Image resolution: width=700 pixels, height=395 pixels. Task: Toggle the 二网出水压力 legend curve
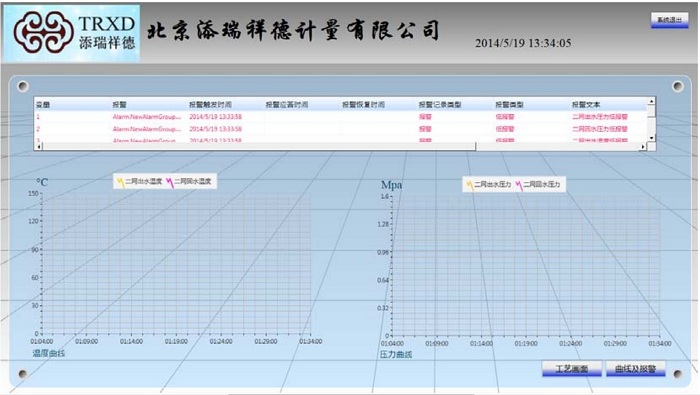pos(488,184)
